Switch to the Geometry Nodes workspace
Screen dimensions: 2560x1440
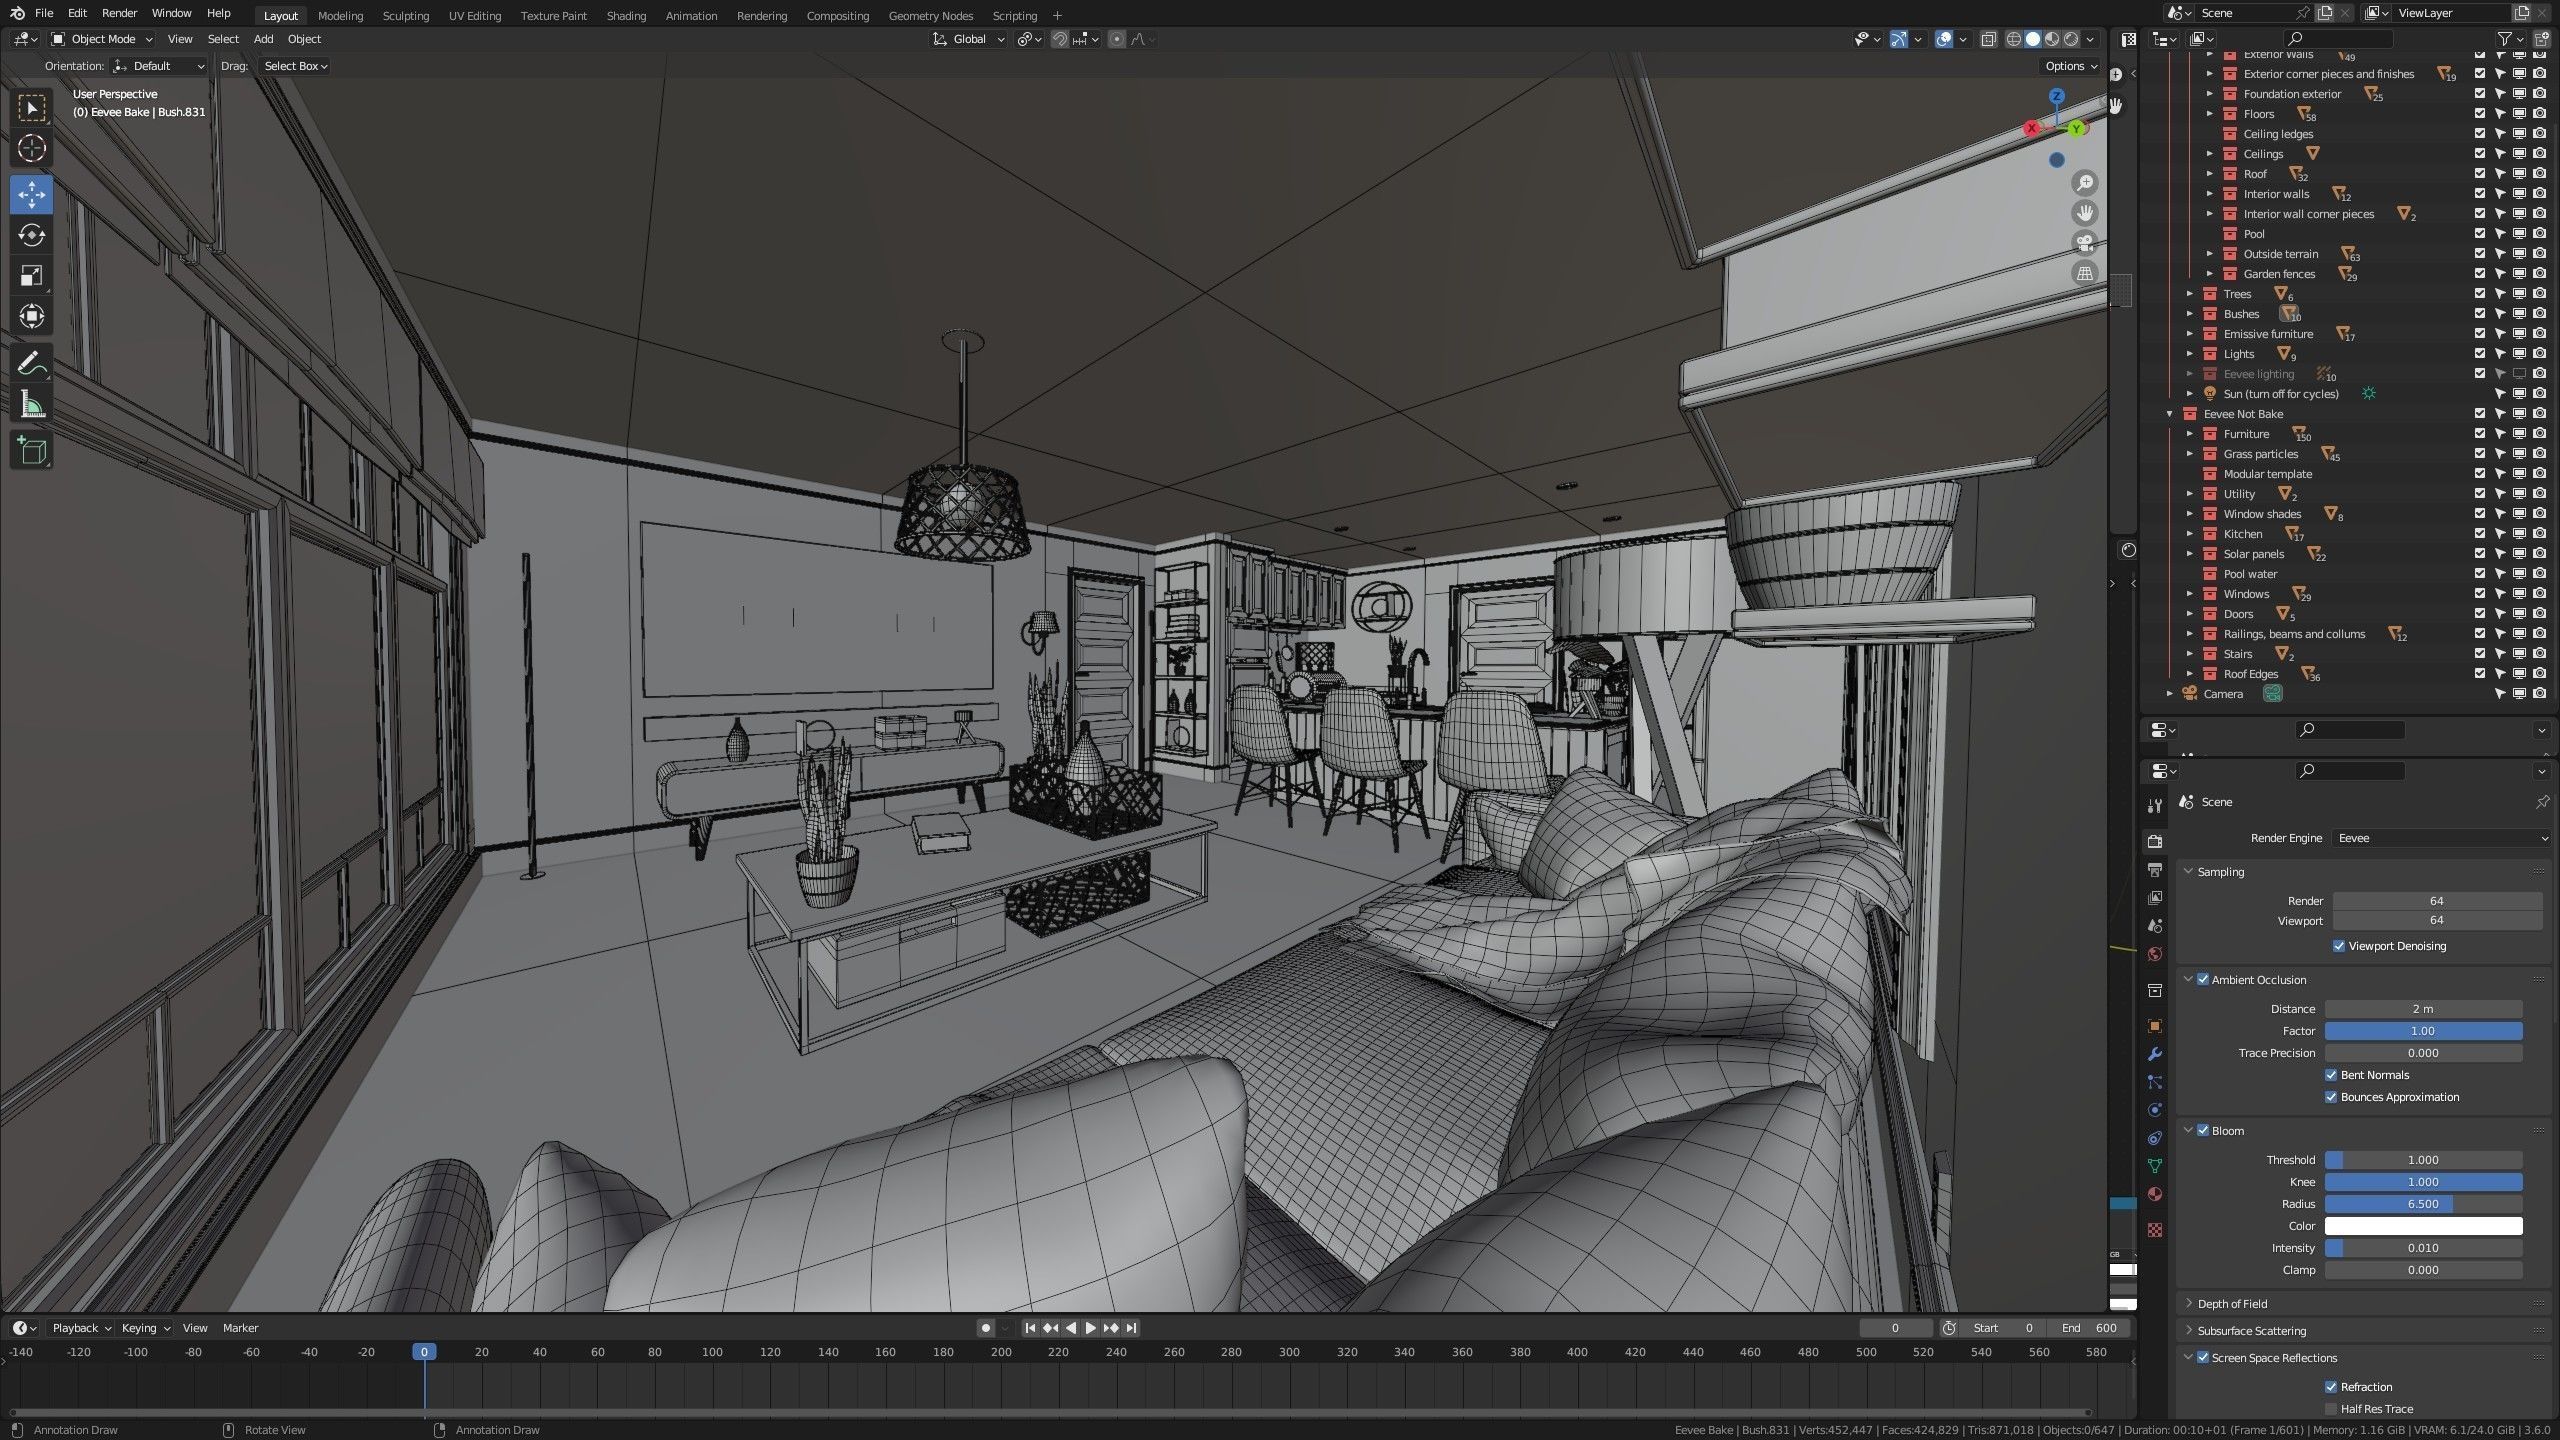pos(930,16)
